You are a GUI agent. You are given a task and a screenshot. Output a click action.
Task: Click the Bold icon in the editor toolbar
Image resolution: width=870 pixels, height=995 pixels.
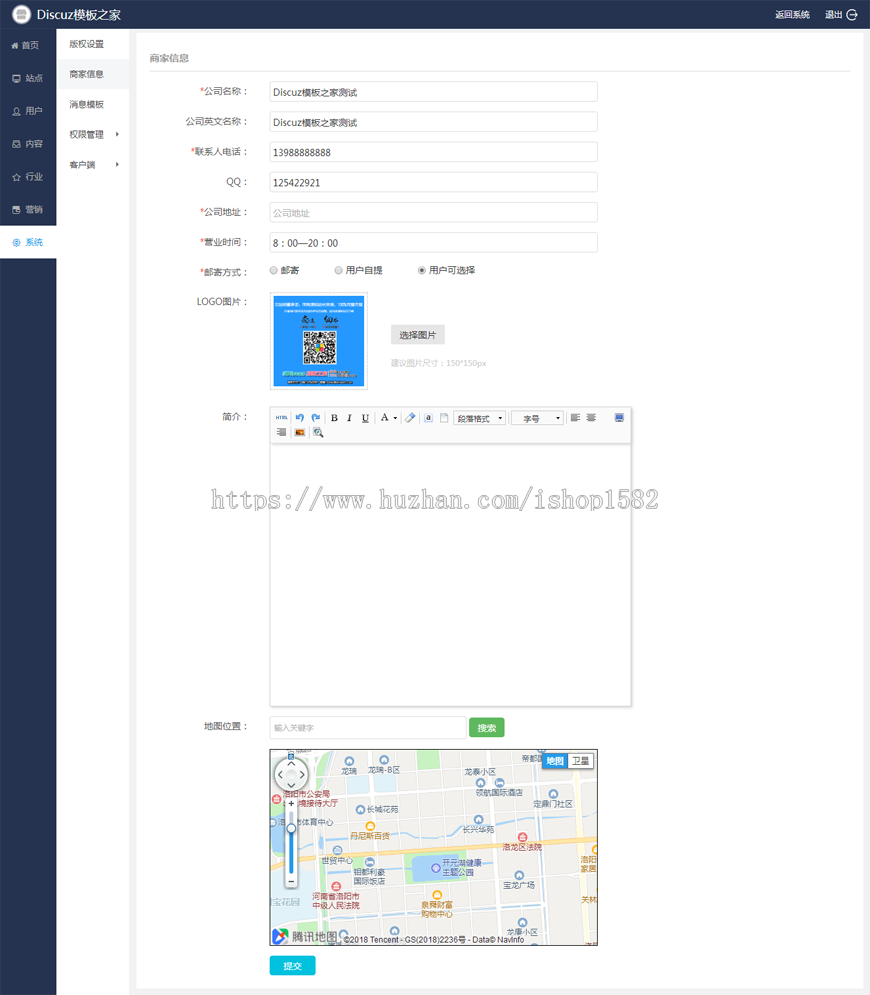click(334, 418)
